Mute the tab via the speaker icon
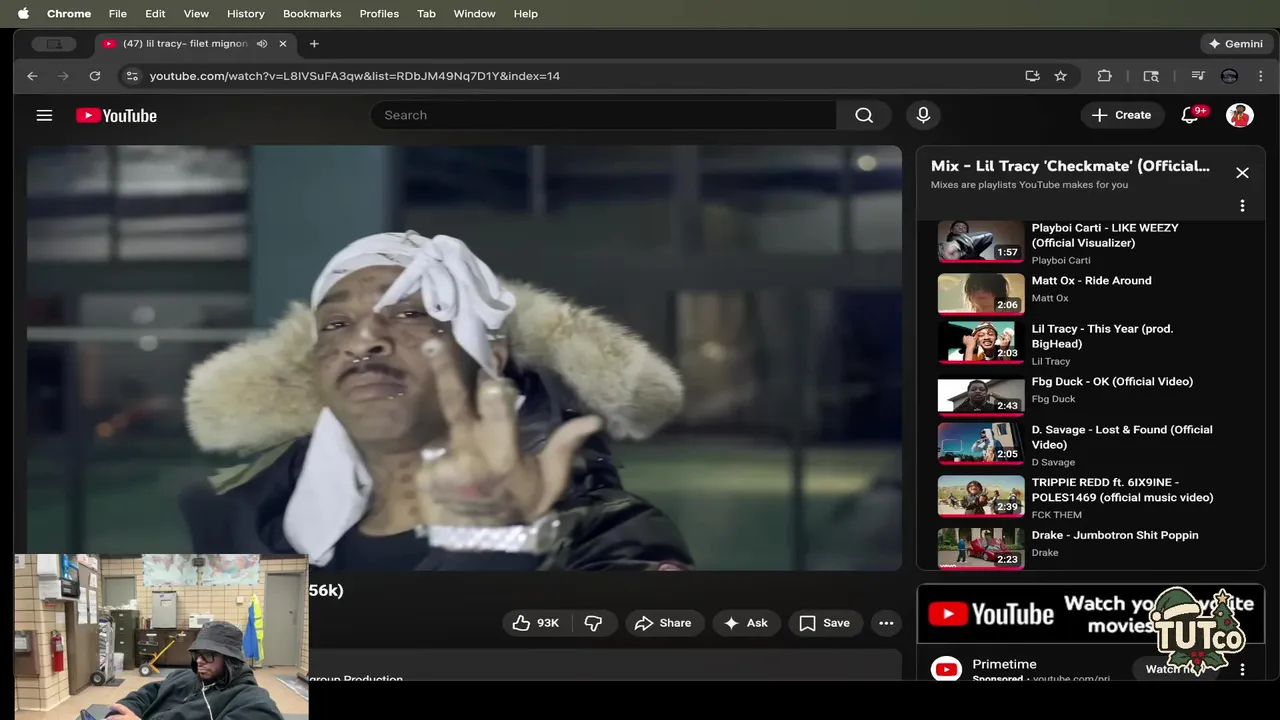The width and height of the screenshot is (1280, 720). (262, 44)
